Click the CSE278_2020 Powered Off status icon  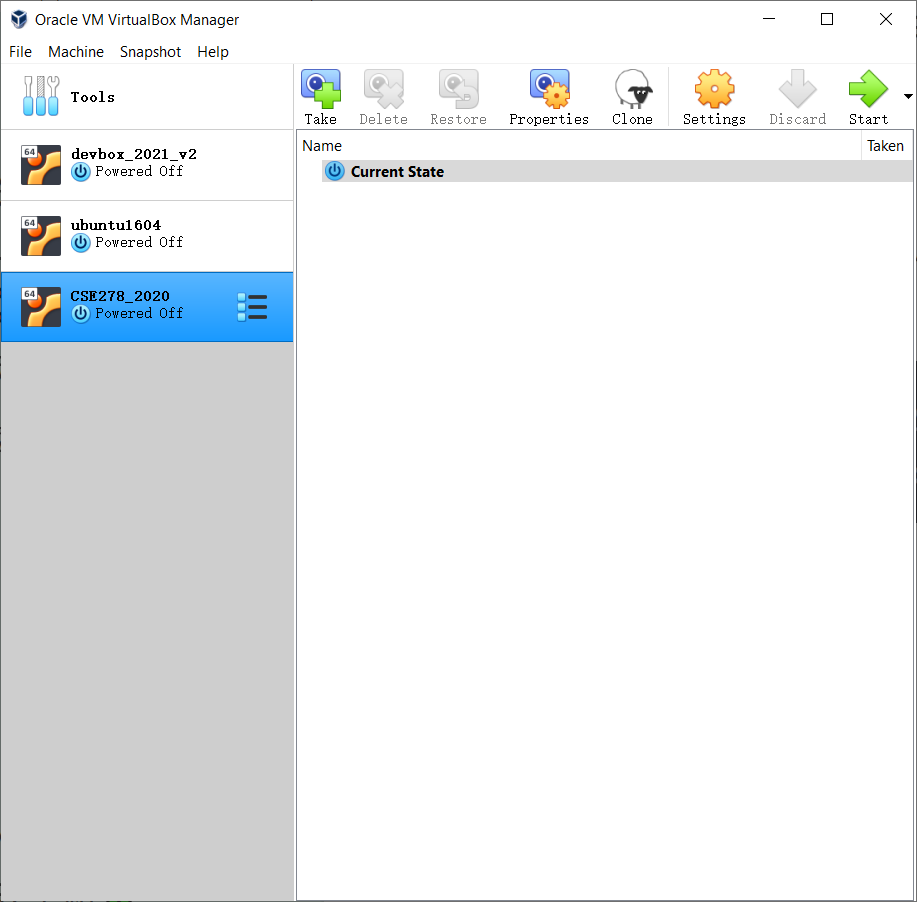coord(81,314)
